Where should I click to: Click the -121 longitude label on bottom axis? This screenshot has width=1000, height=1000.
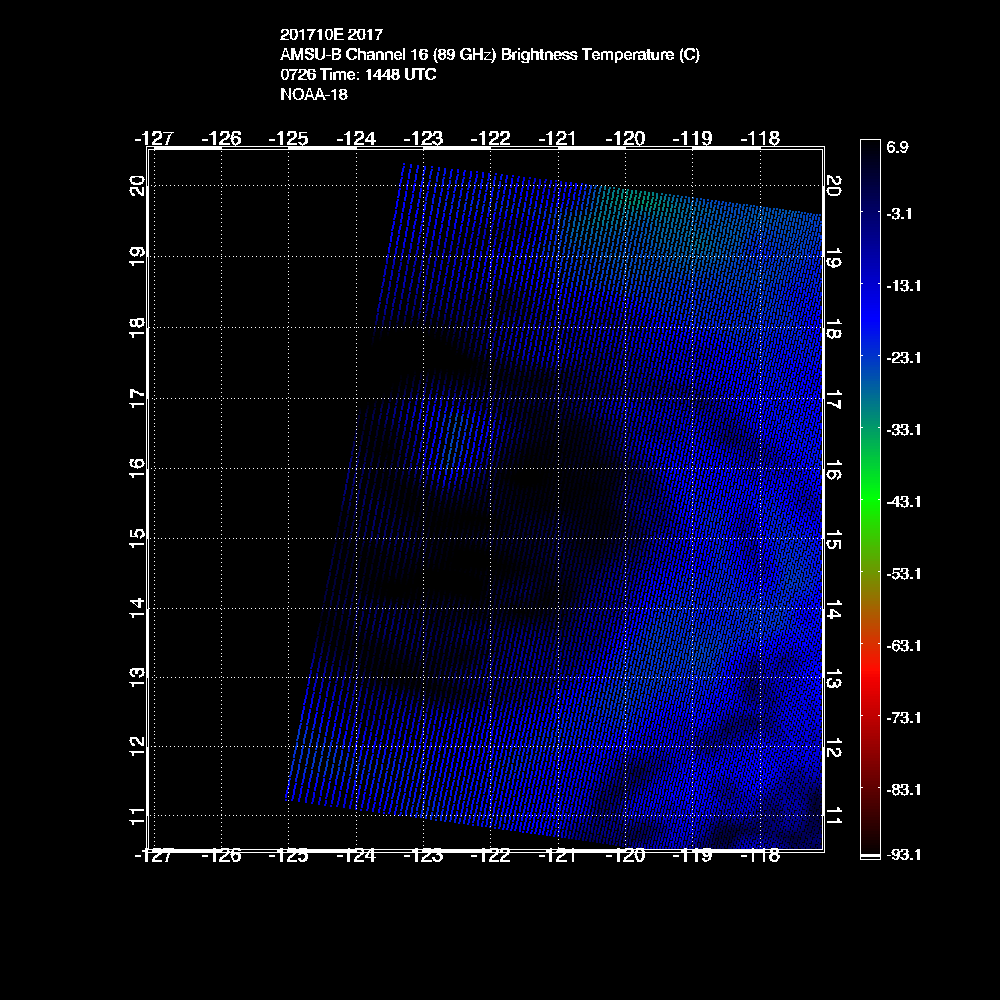(557, 856)
